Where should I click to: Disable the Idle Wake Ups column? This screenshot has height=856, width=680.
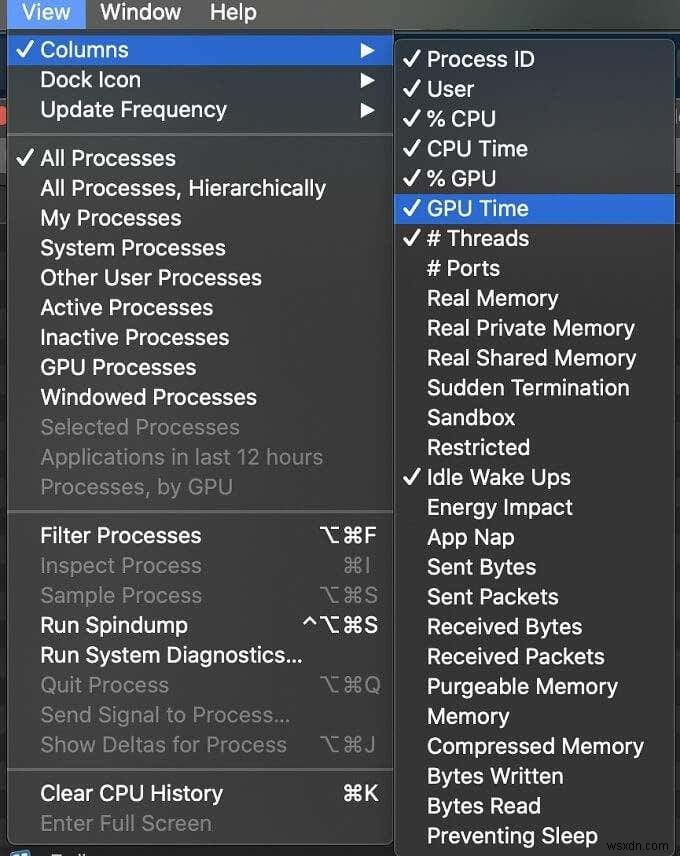(x=498, y=477)
